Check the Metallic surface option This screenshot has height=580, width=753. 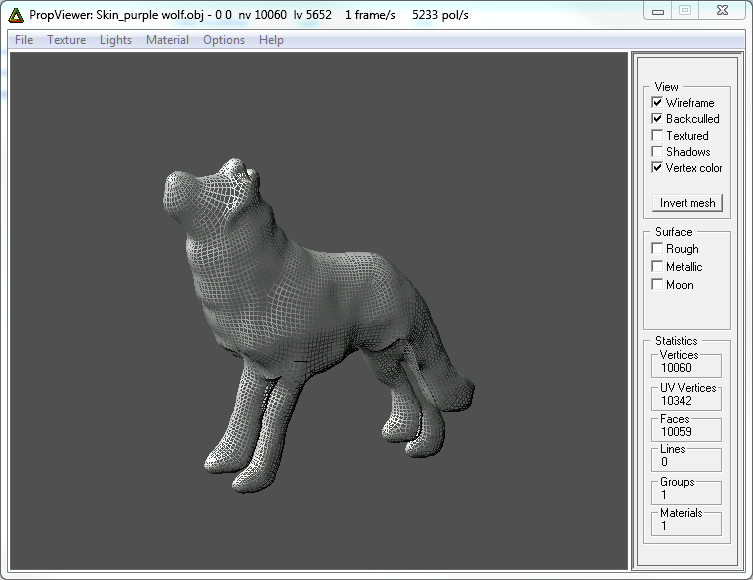click(657, 267)
